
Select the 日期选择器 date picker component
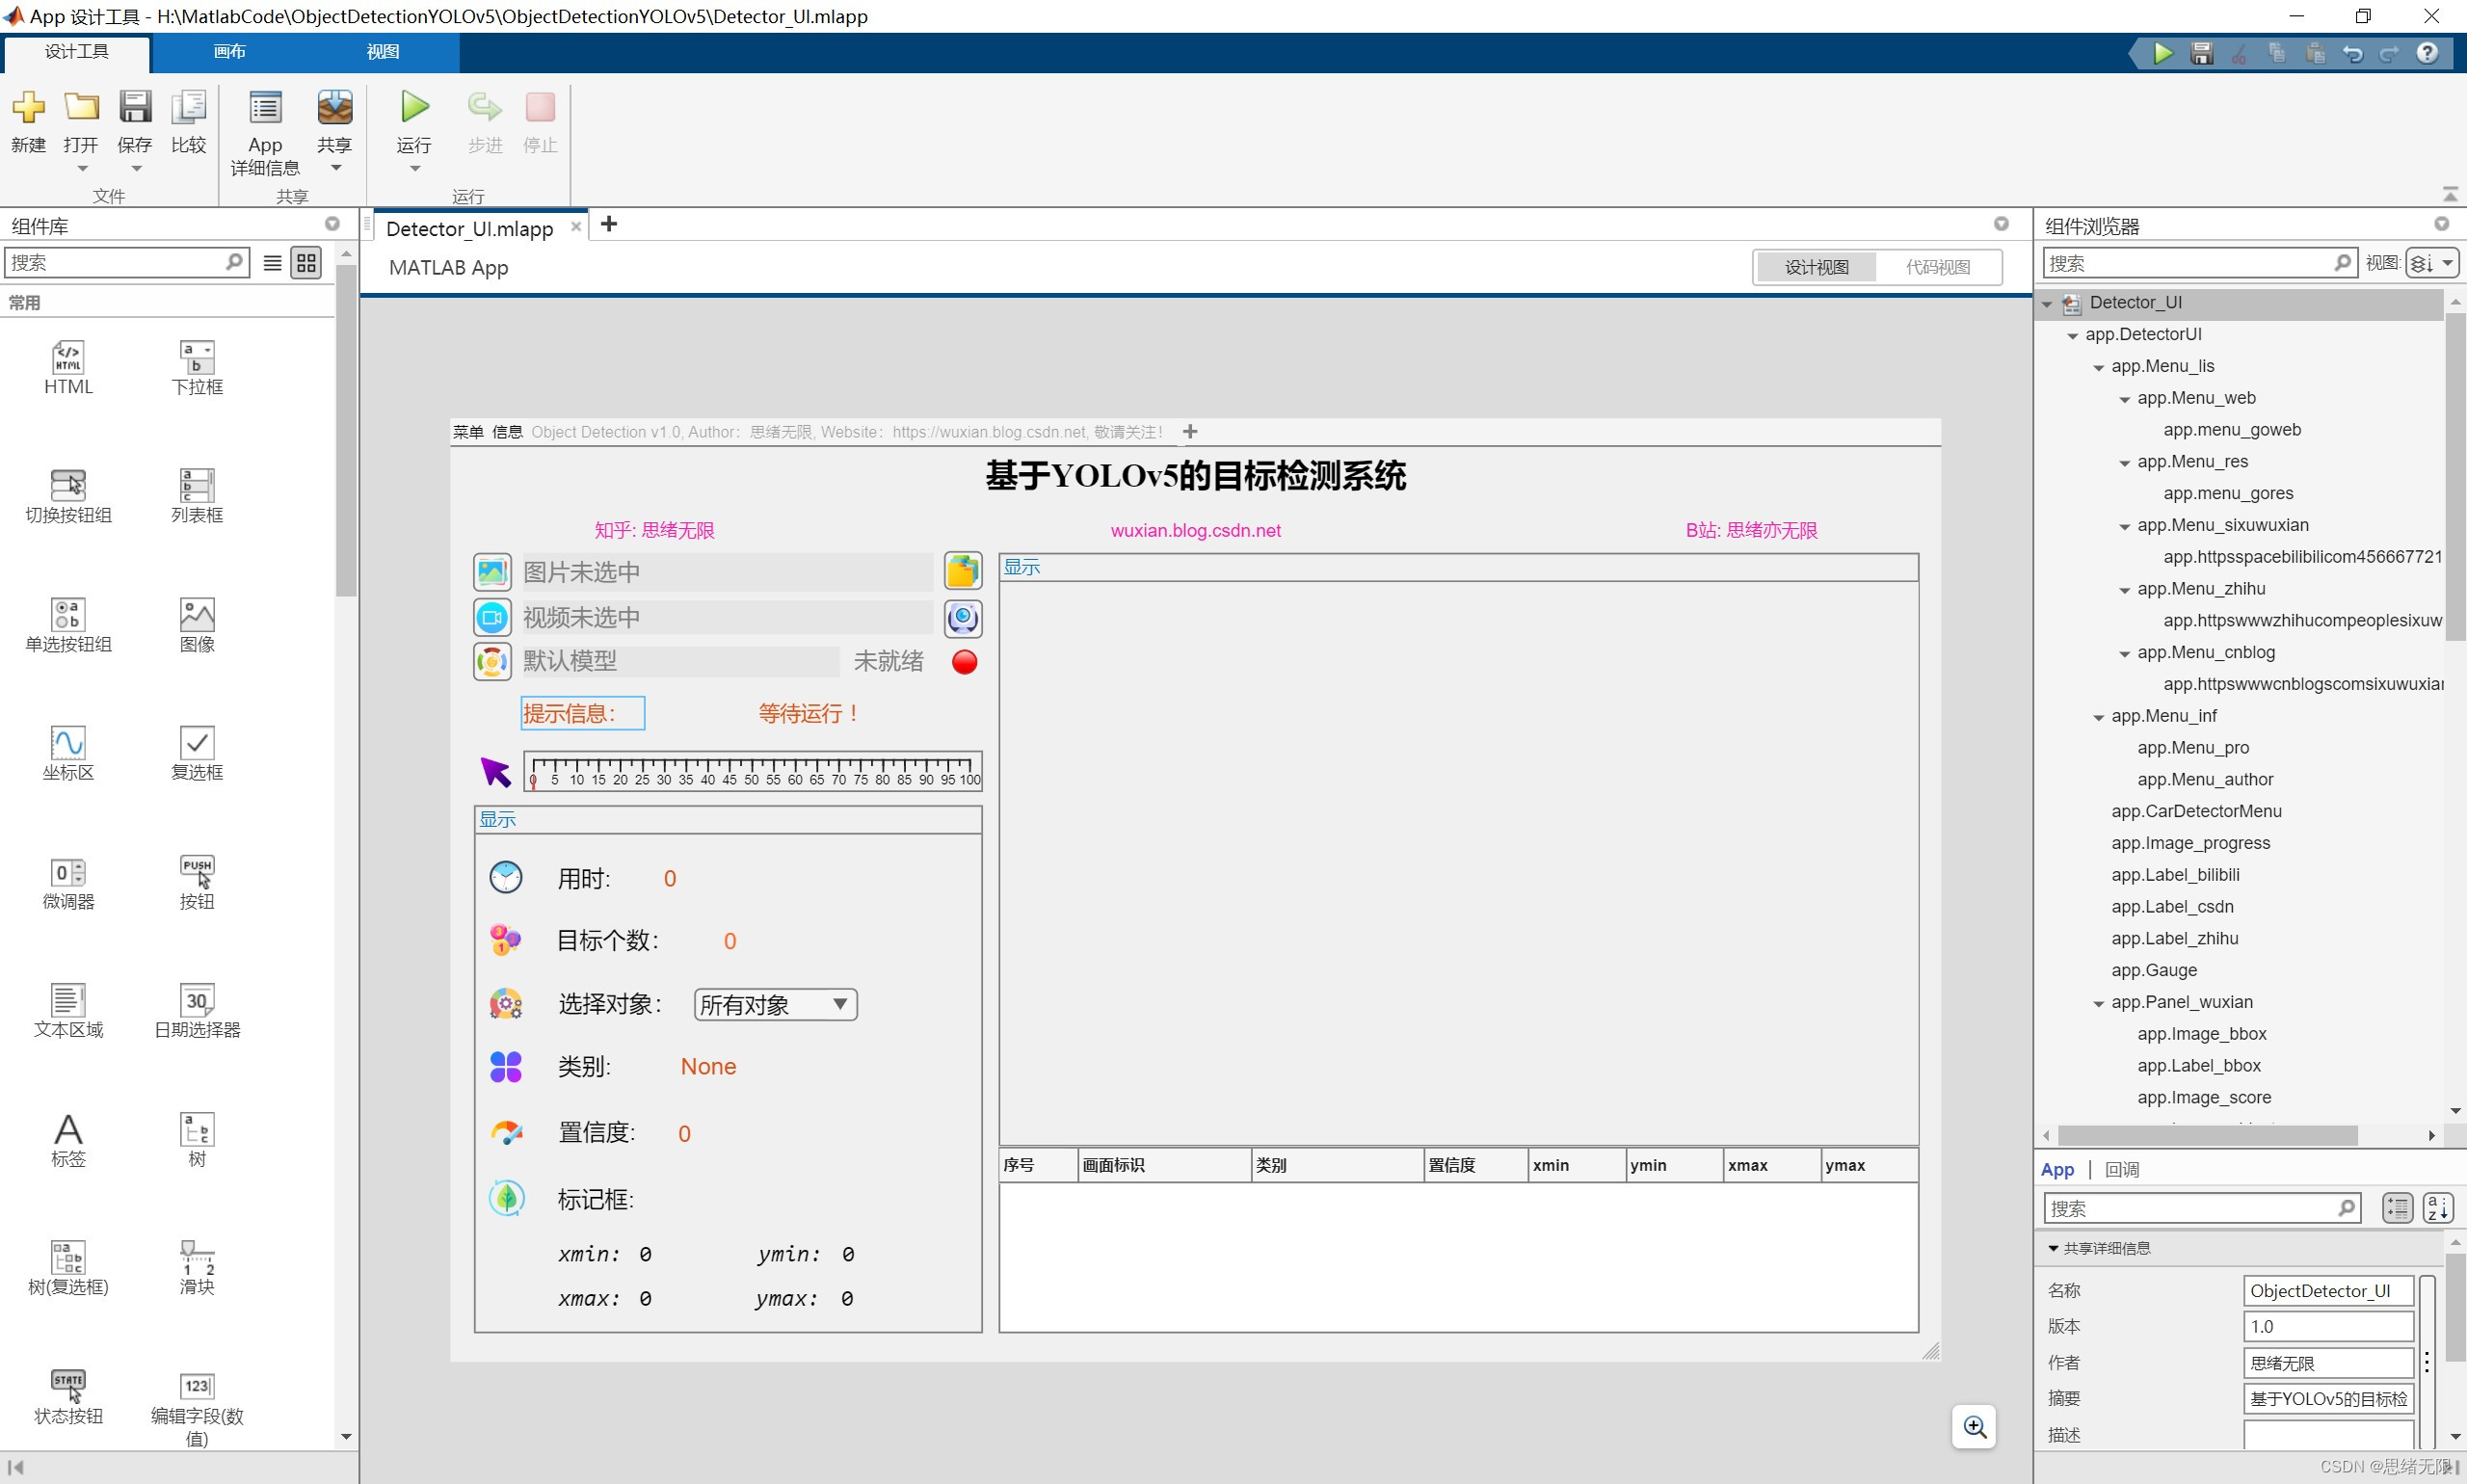pyautogui.click(x=197, y=1011)
